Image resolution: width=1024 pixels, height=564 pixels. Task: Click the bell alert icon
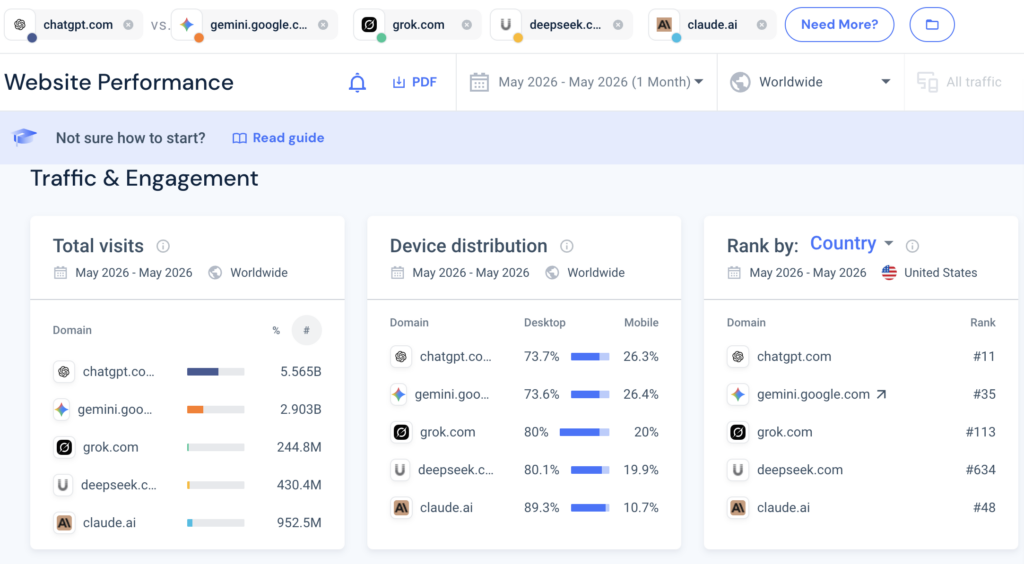pyautogui.click(x=357, y=83)
